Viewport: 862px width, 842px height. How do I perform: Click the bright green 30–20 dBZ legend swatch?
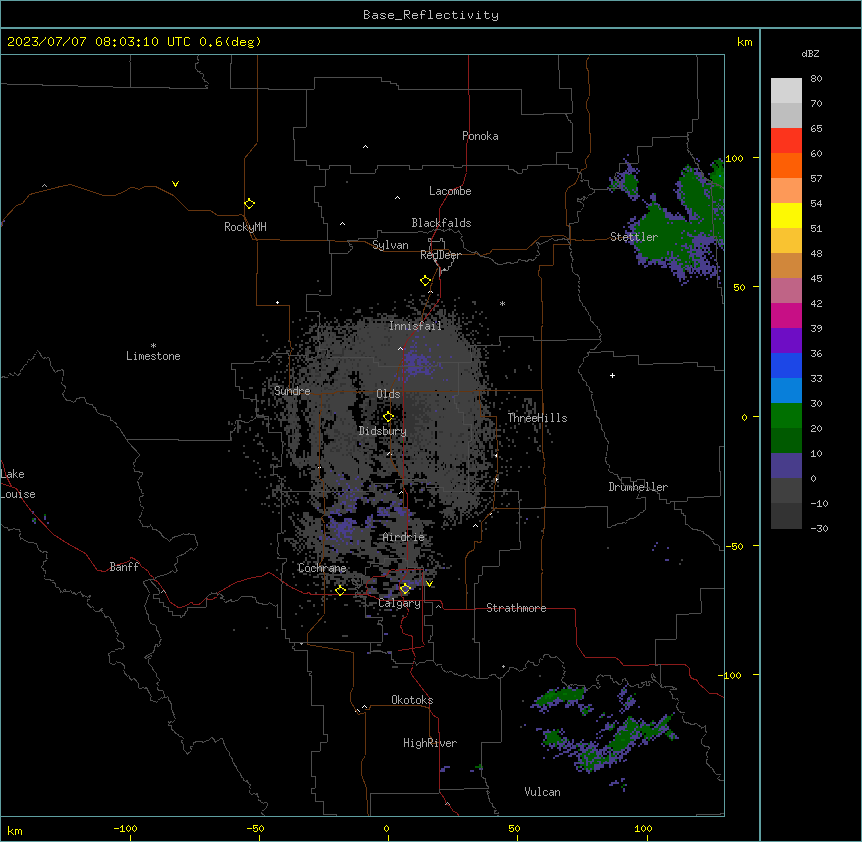[786, 416]
